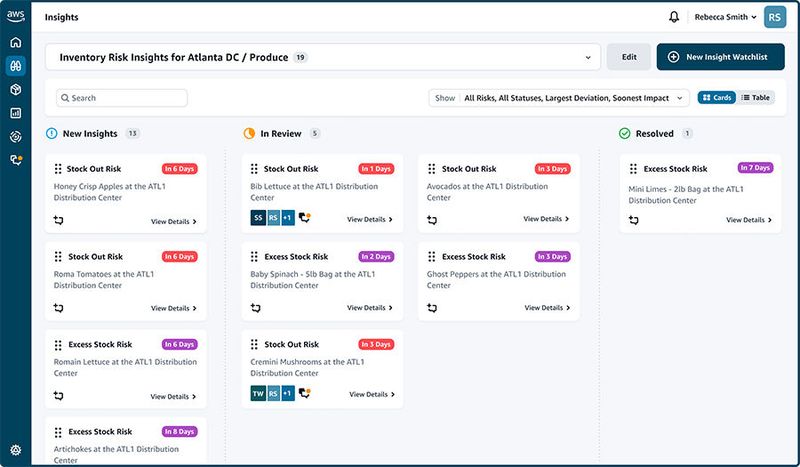Expand View Details on Bib Lettuce card
The width and height of the screenshot is (800, 467).
coord(370,220)
